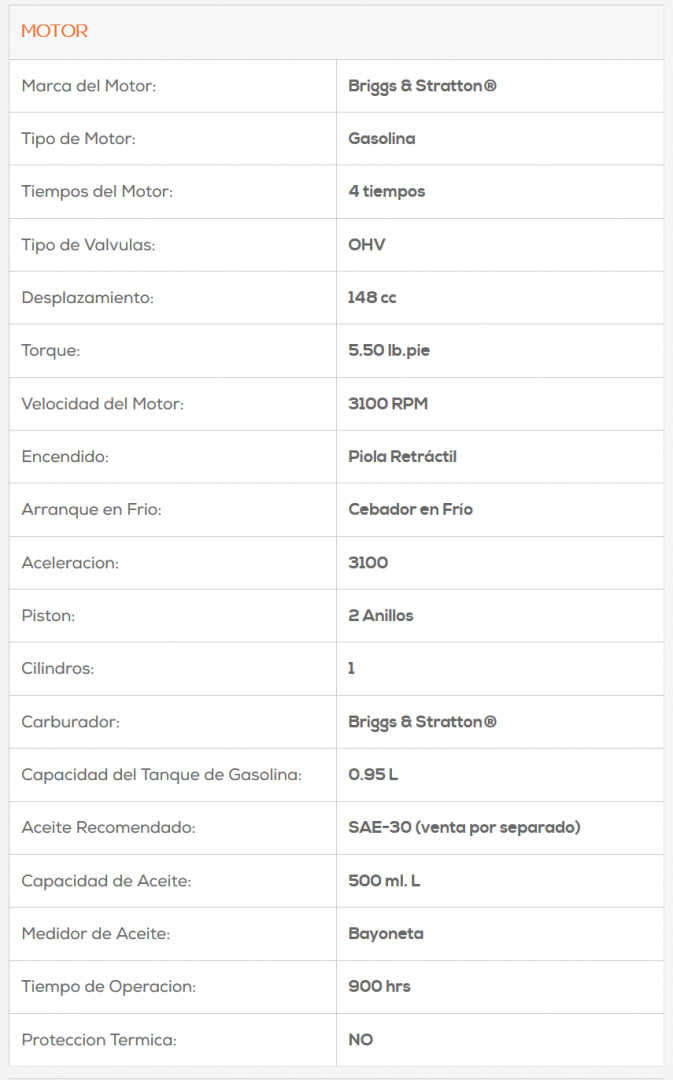Screen dimensions: 673x1080
Task: Select the 4 tiempos value
Action: [387, 191]
